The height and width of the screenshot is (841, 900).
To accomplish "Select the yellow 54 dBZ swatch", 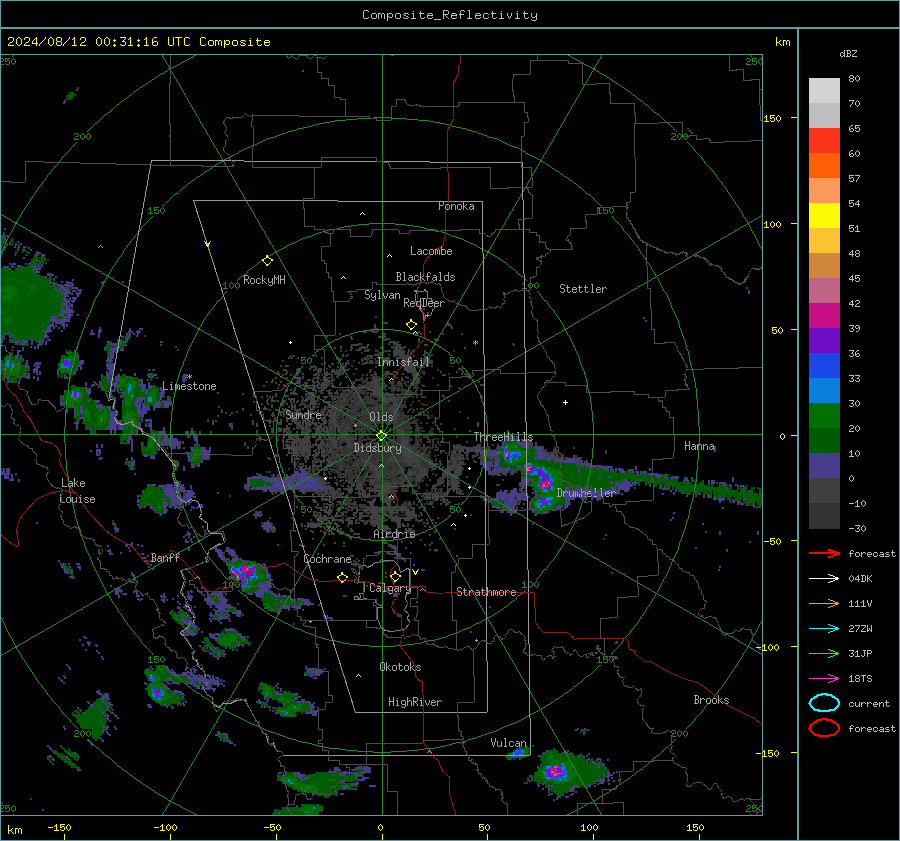I will [x=824, y=216].
